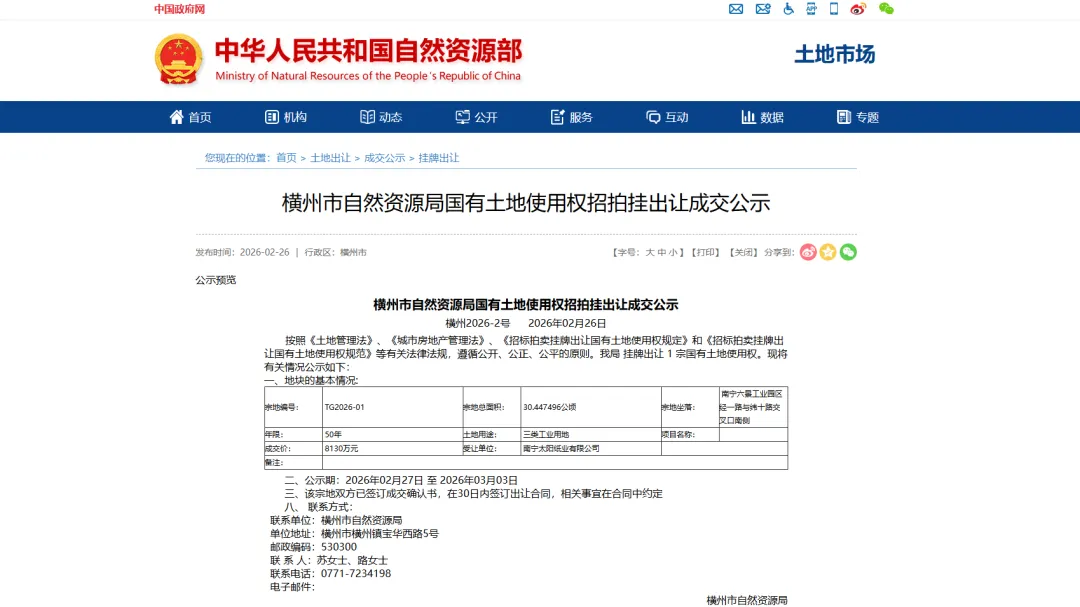Viewport: 1080px width, 607px height.
Task: Click the 打印 print button
Action: (x=705, y=252)
